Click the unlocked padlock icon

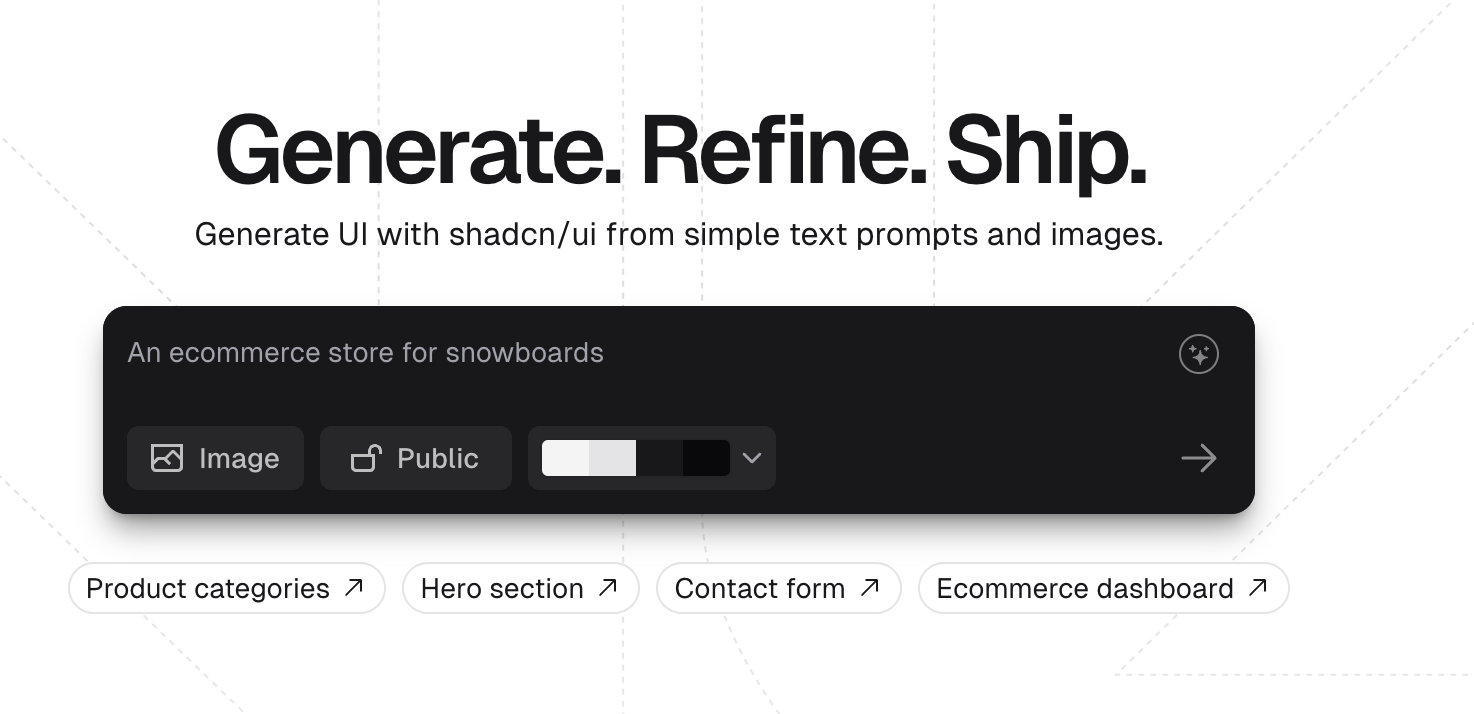(x=366, y=458)
